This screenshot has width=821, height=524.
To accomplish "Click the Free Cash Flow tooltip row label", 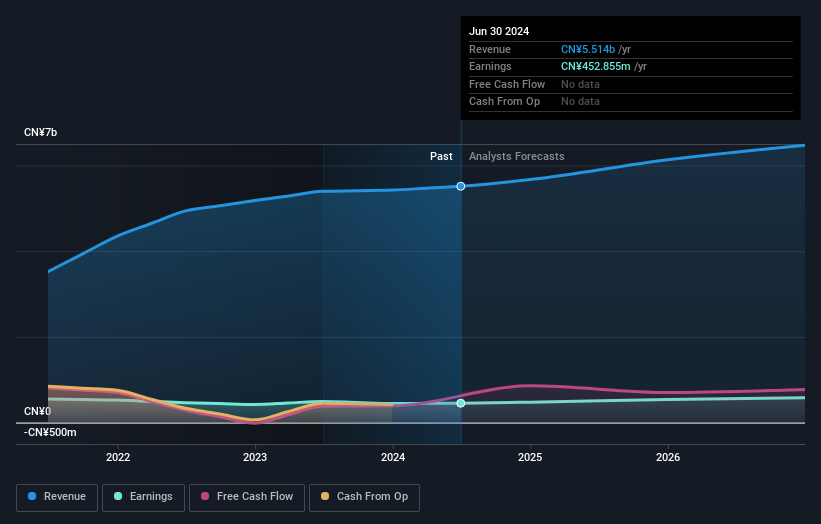I will click(x=507, y=84).
